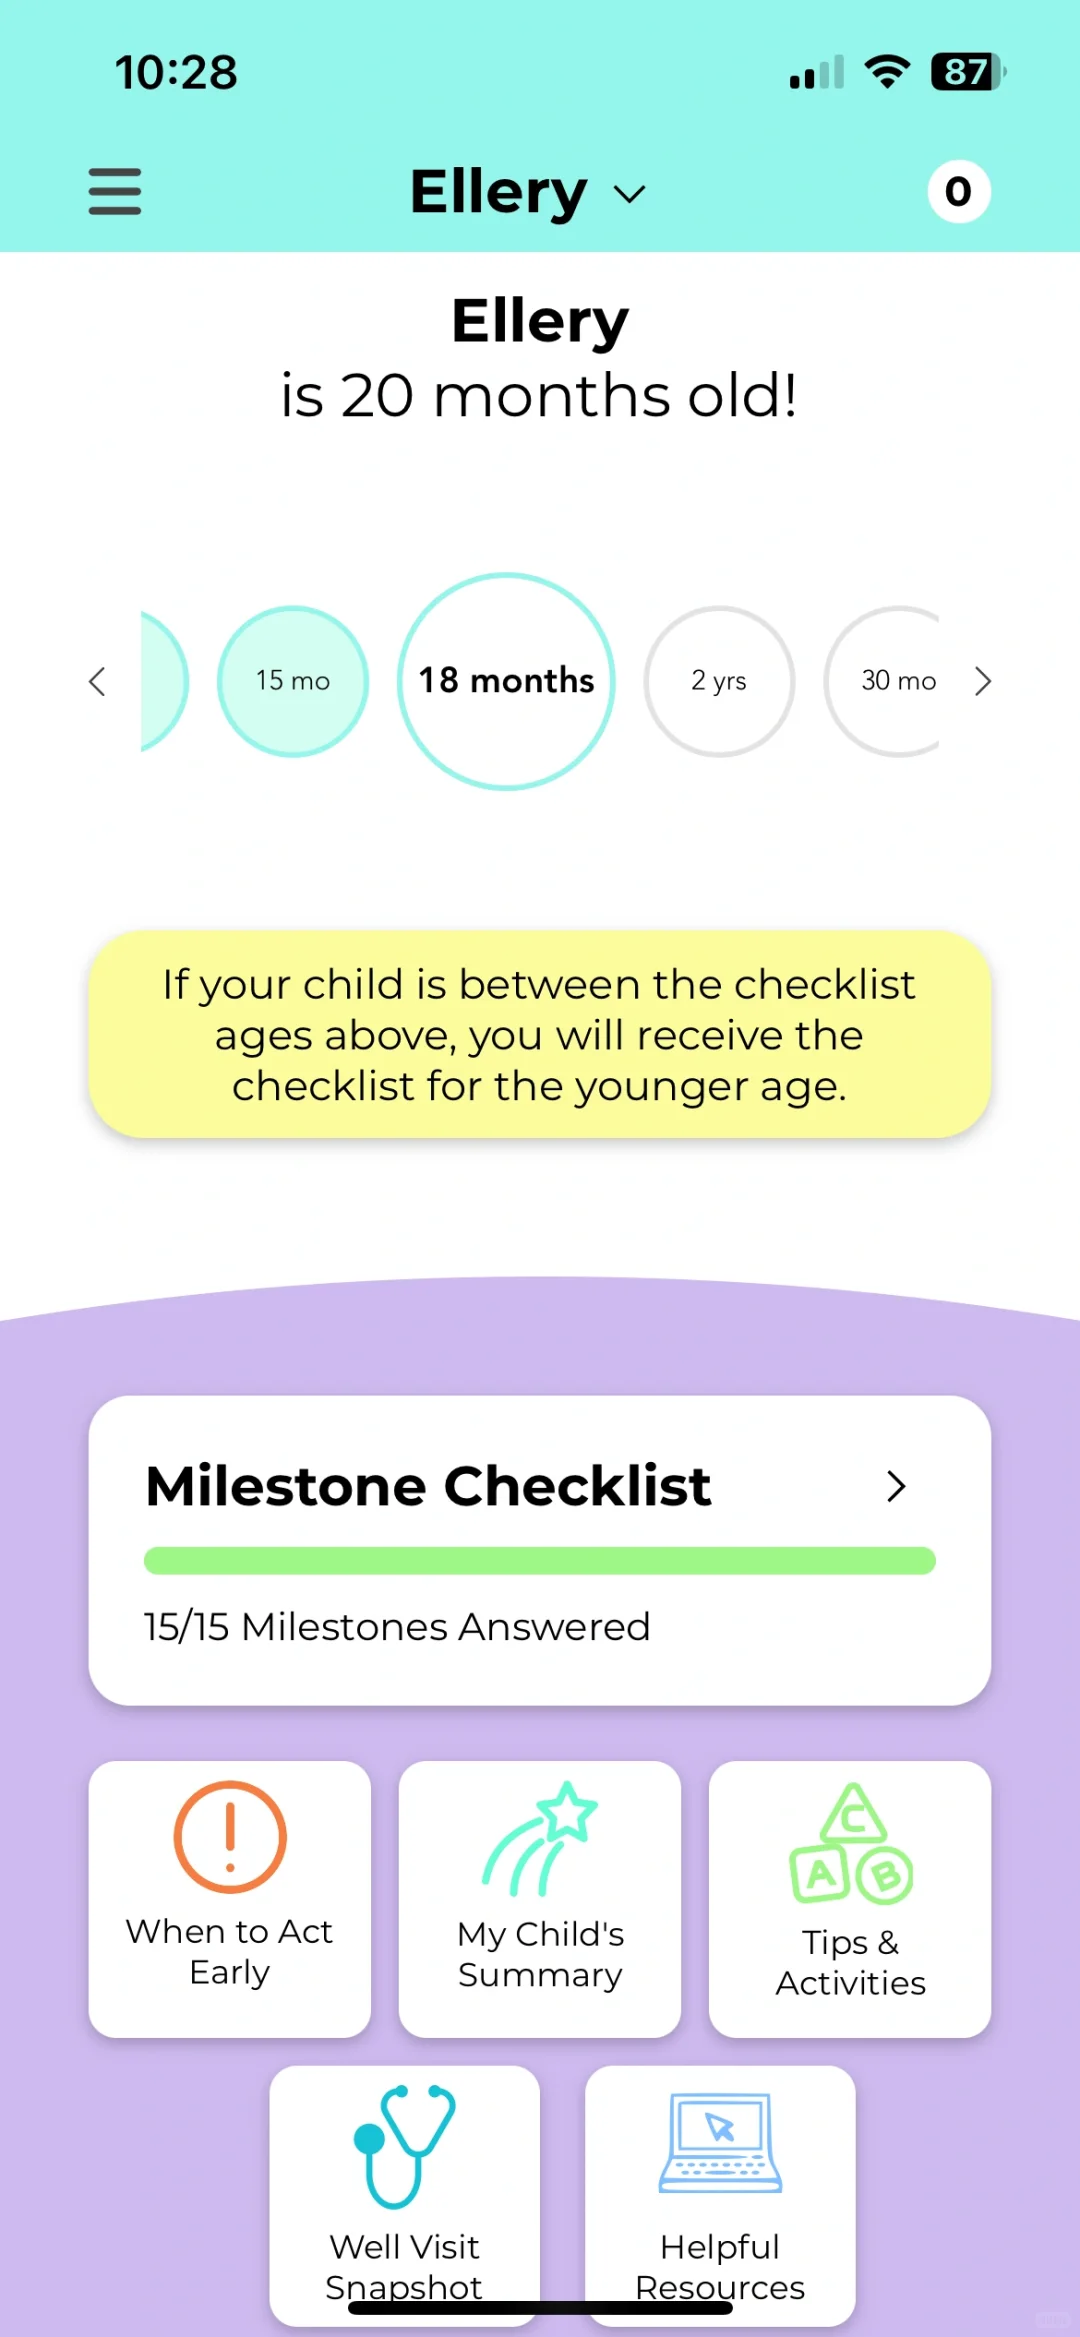This screenshot has width=1080, height=2337.
Task: Select the partially hidden earlier age circle
Action: (165, 681)
